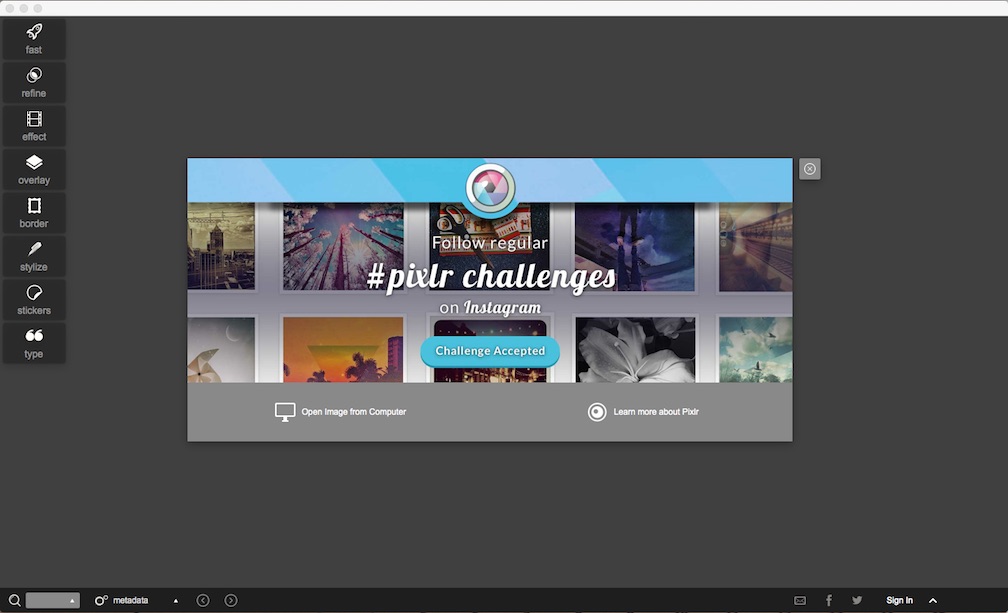
Task: Click the '#pixlr challenges' headline text
Action: 490,277
